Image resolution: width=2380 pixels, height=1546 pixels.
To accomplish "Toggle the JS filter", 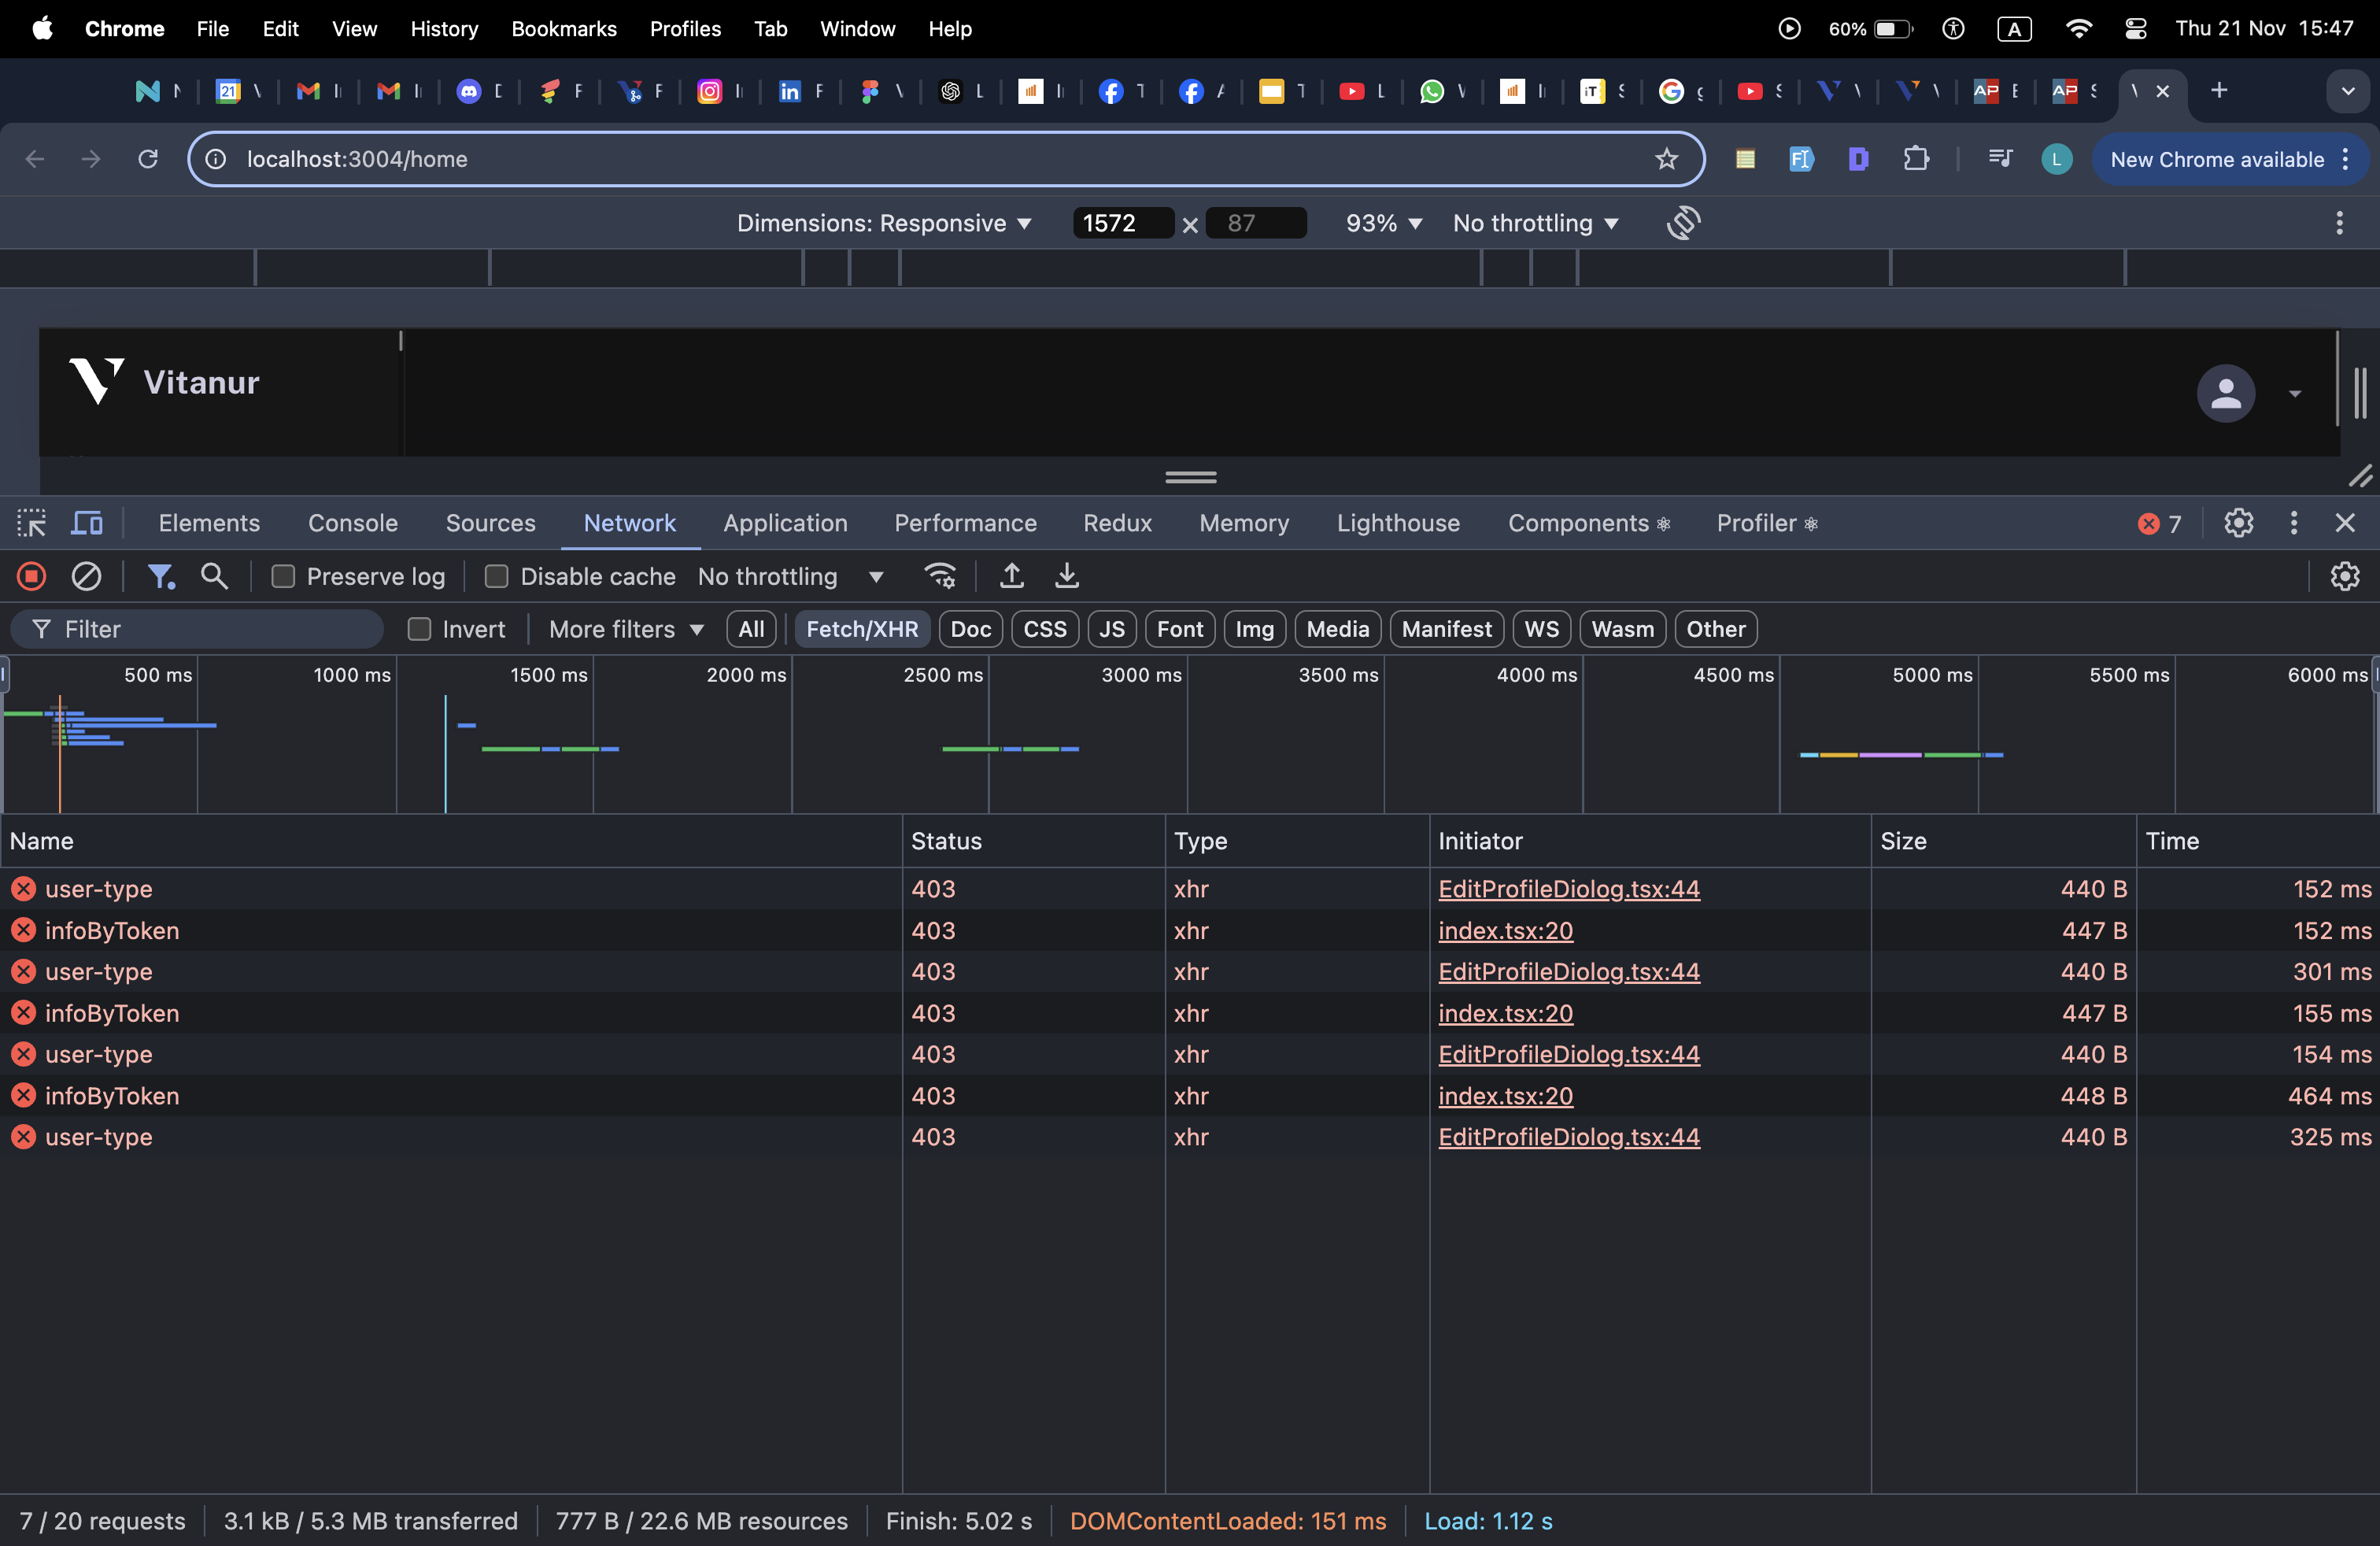I will coord(1111,629).
